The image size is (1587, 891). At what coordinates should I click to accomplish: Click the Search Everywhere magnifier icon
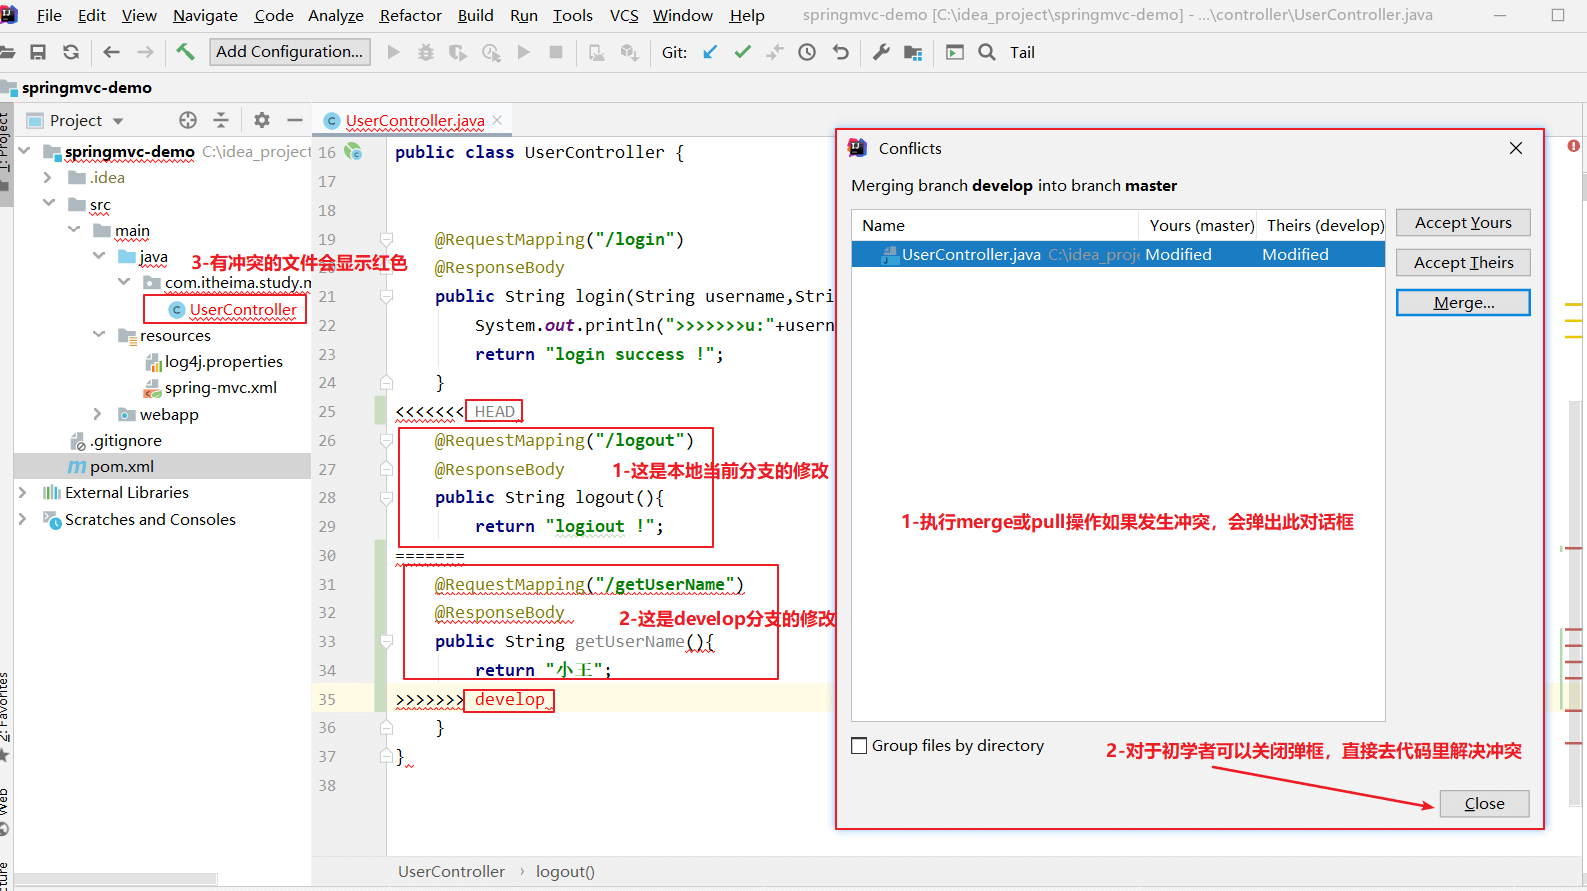987,52
